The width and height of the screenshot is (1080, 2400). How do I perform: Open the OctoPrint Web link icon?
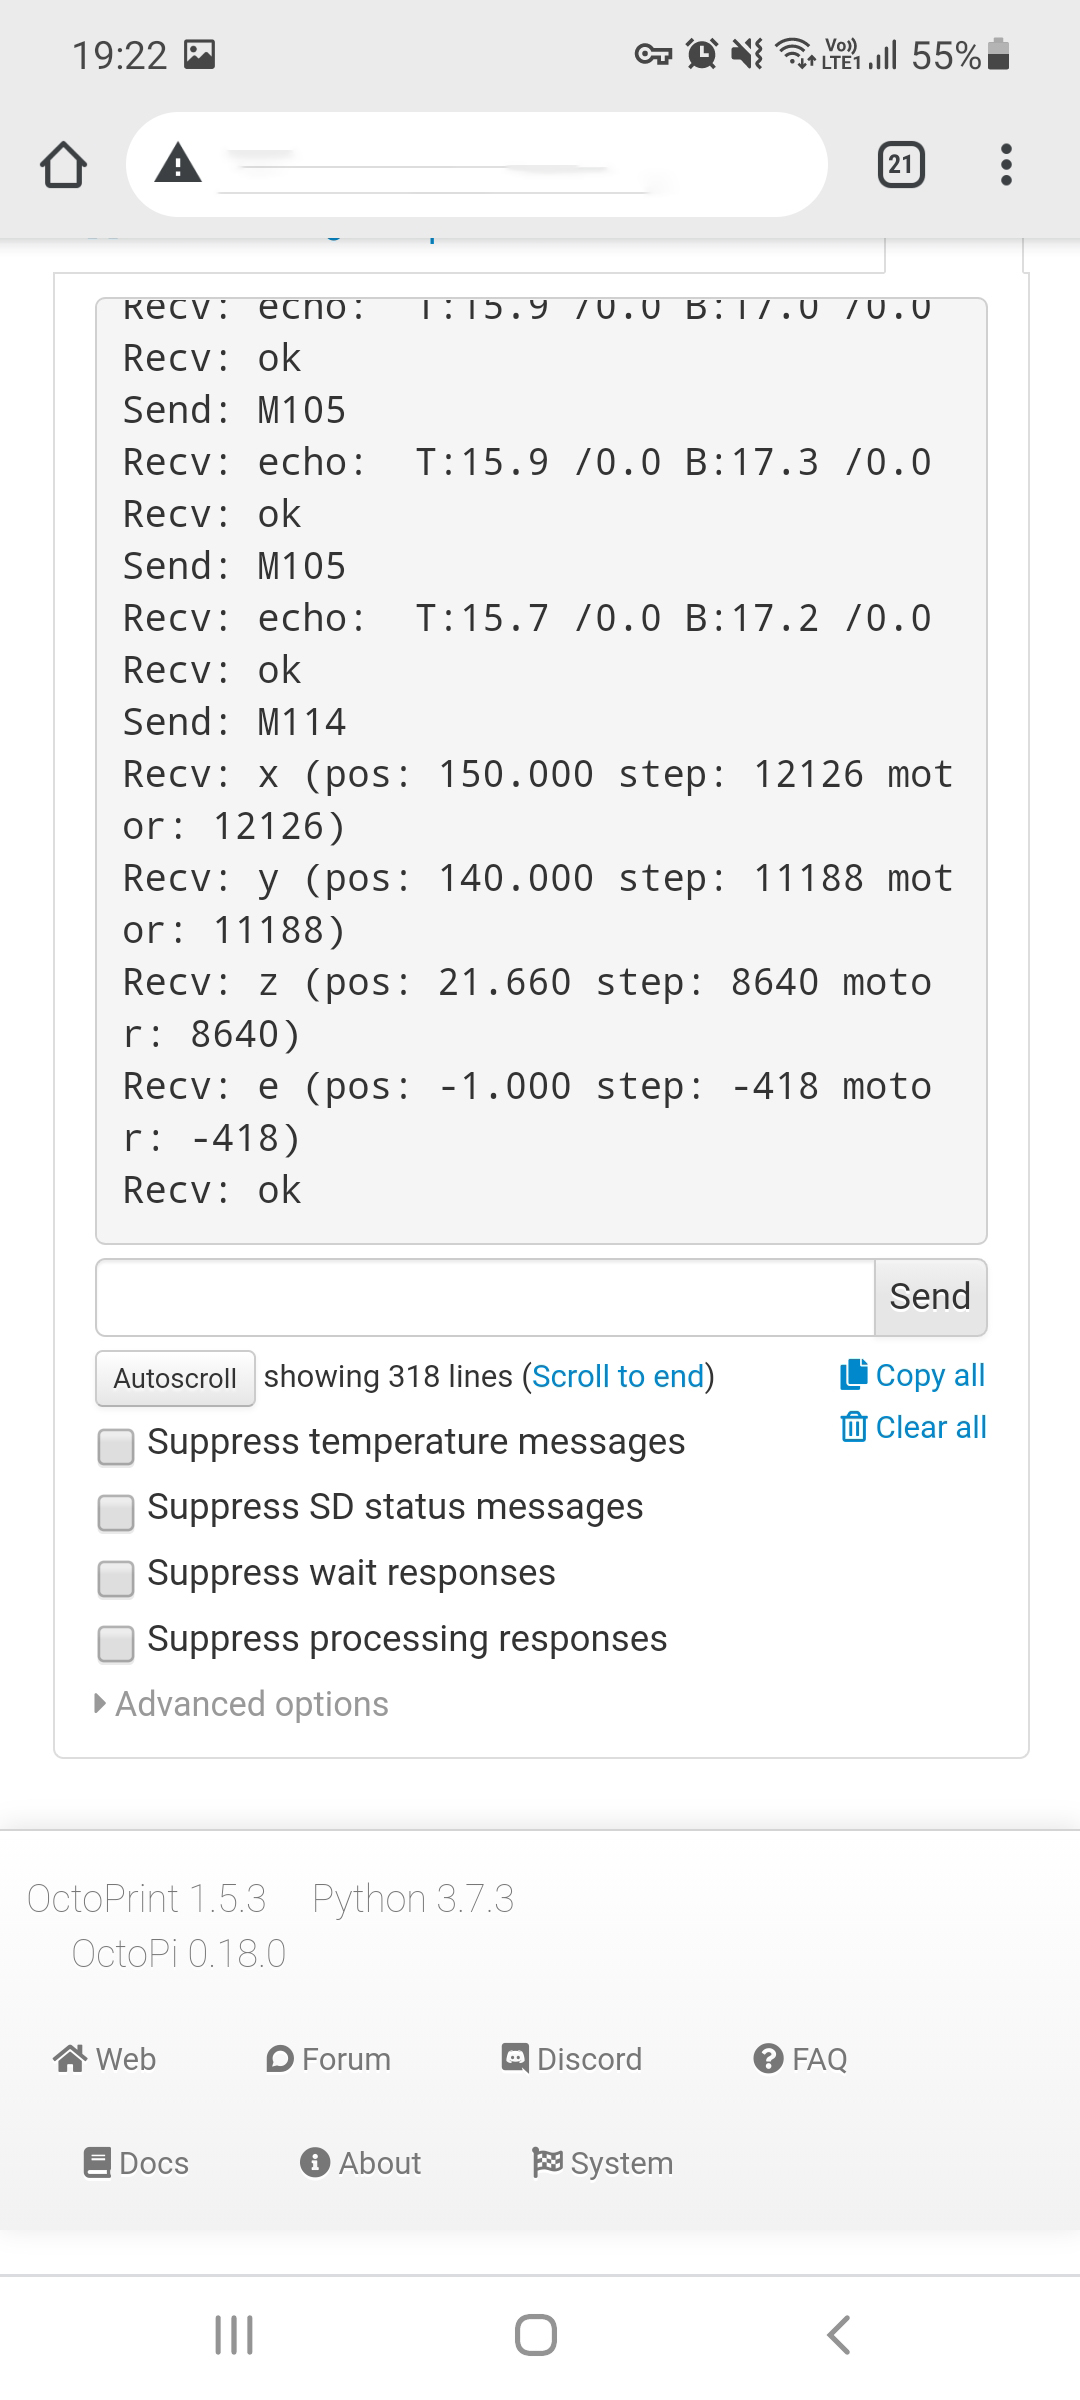pyautogui.click(x=69, y=2058)
